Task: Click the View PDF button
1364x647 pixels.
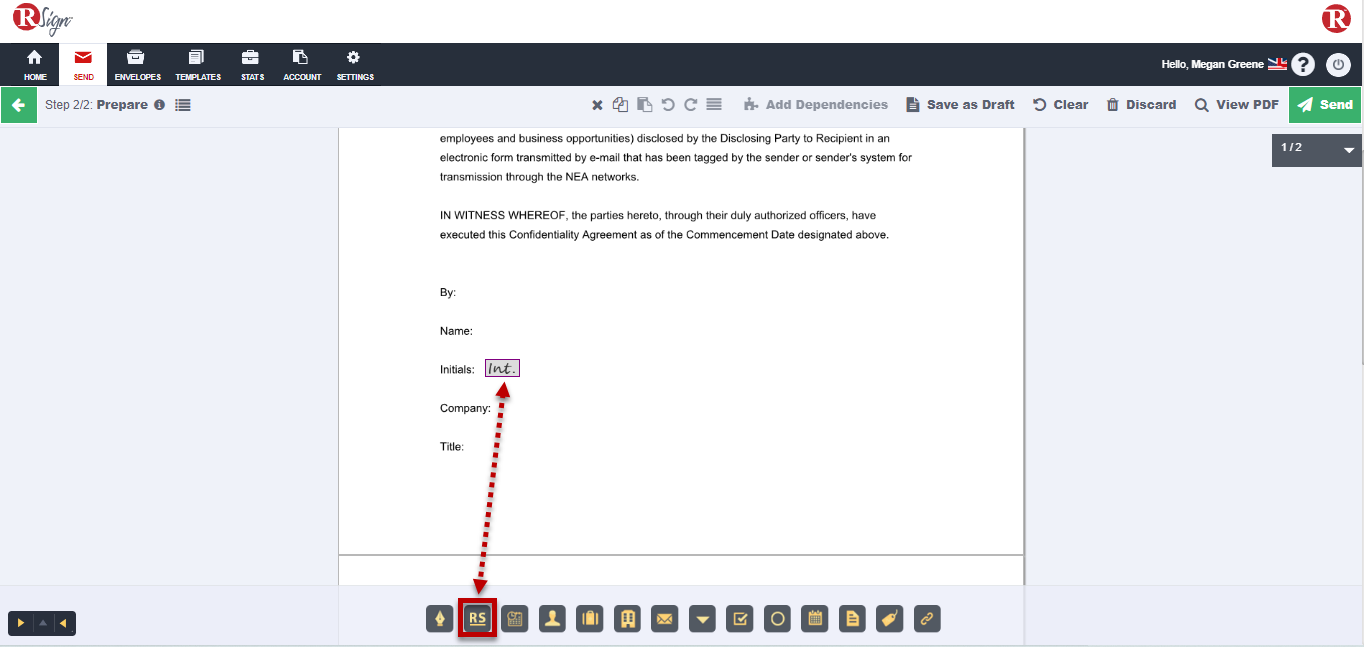Action: point(1236,105)
